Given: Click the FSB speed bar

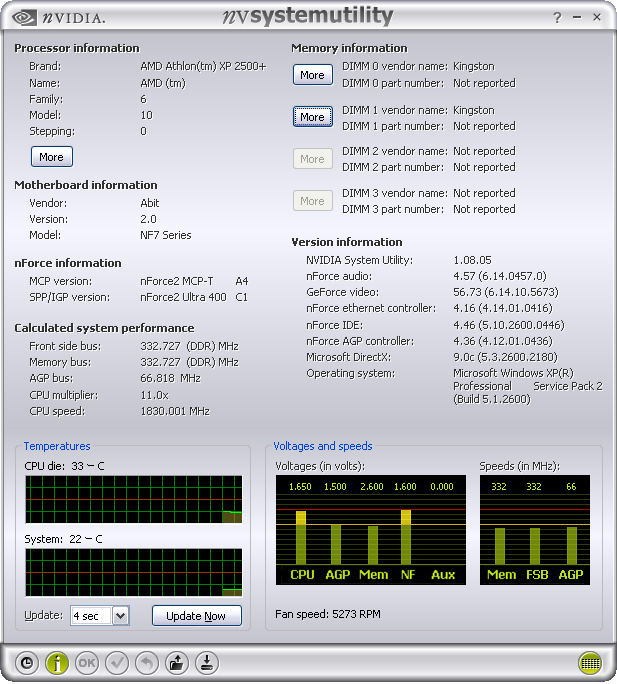Looking at the screenshot, I should click(x=535, y=545).
